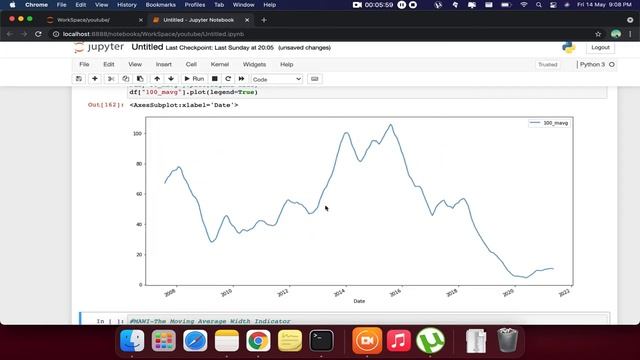The width and height of the screenshot is (640, 360).
Task: Move the selected cell up
Action: tap(157, 79)
